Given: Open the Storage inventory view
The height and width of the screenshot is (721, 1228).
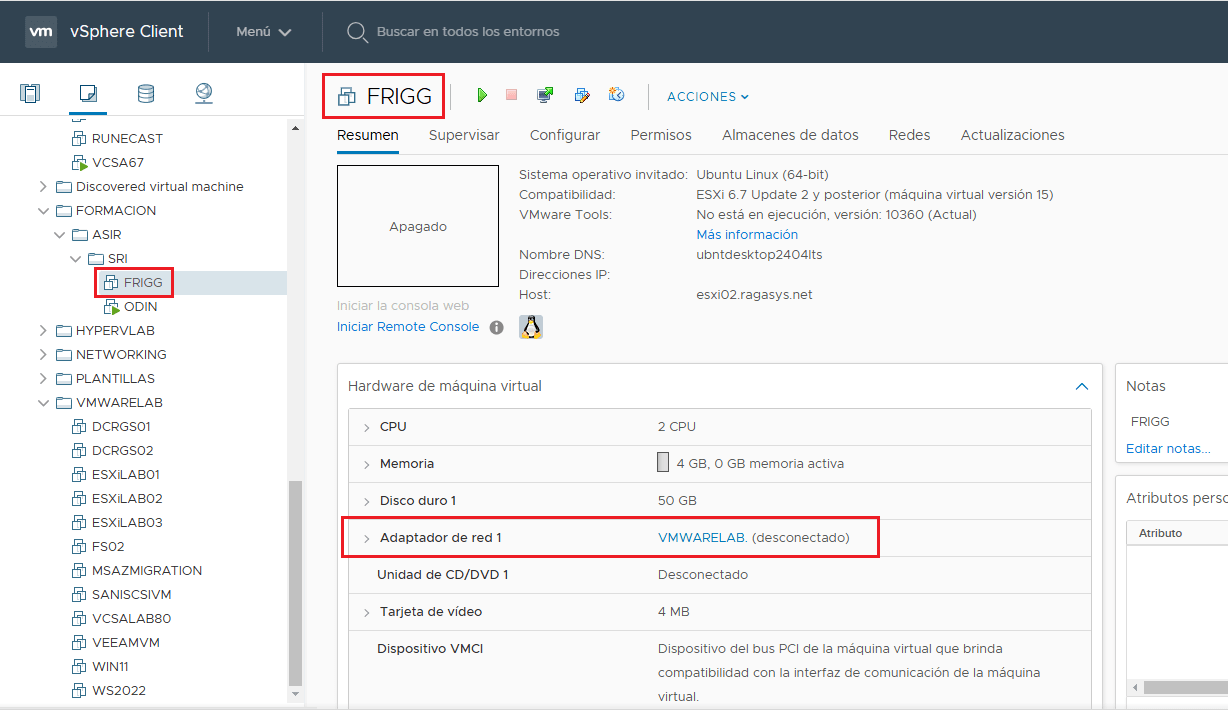Looking at the screenshot, I should click(146, 94).
